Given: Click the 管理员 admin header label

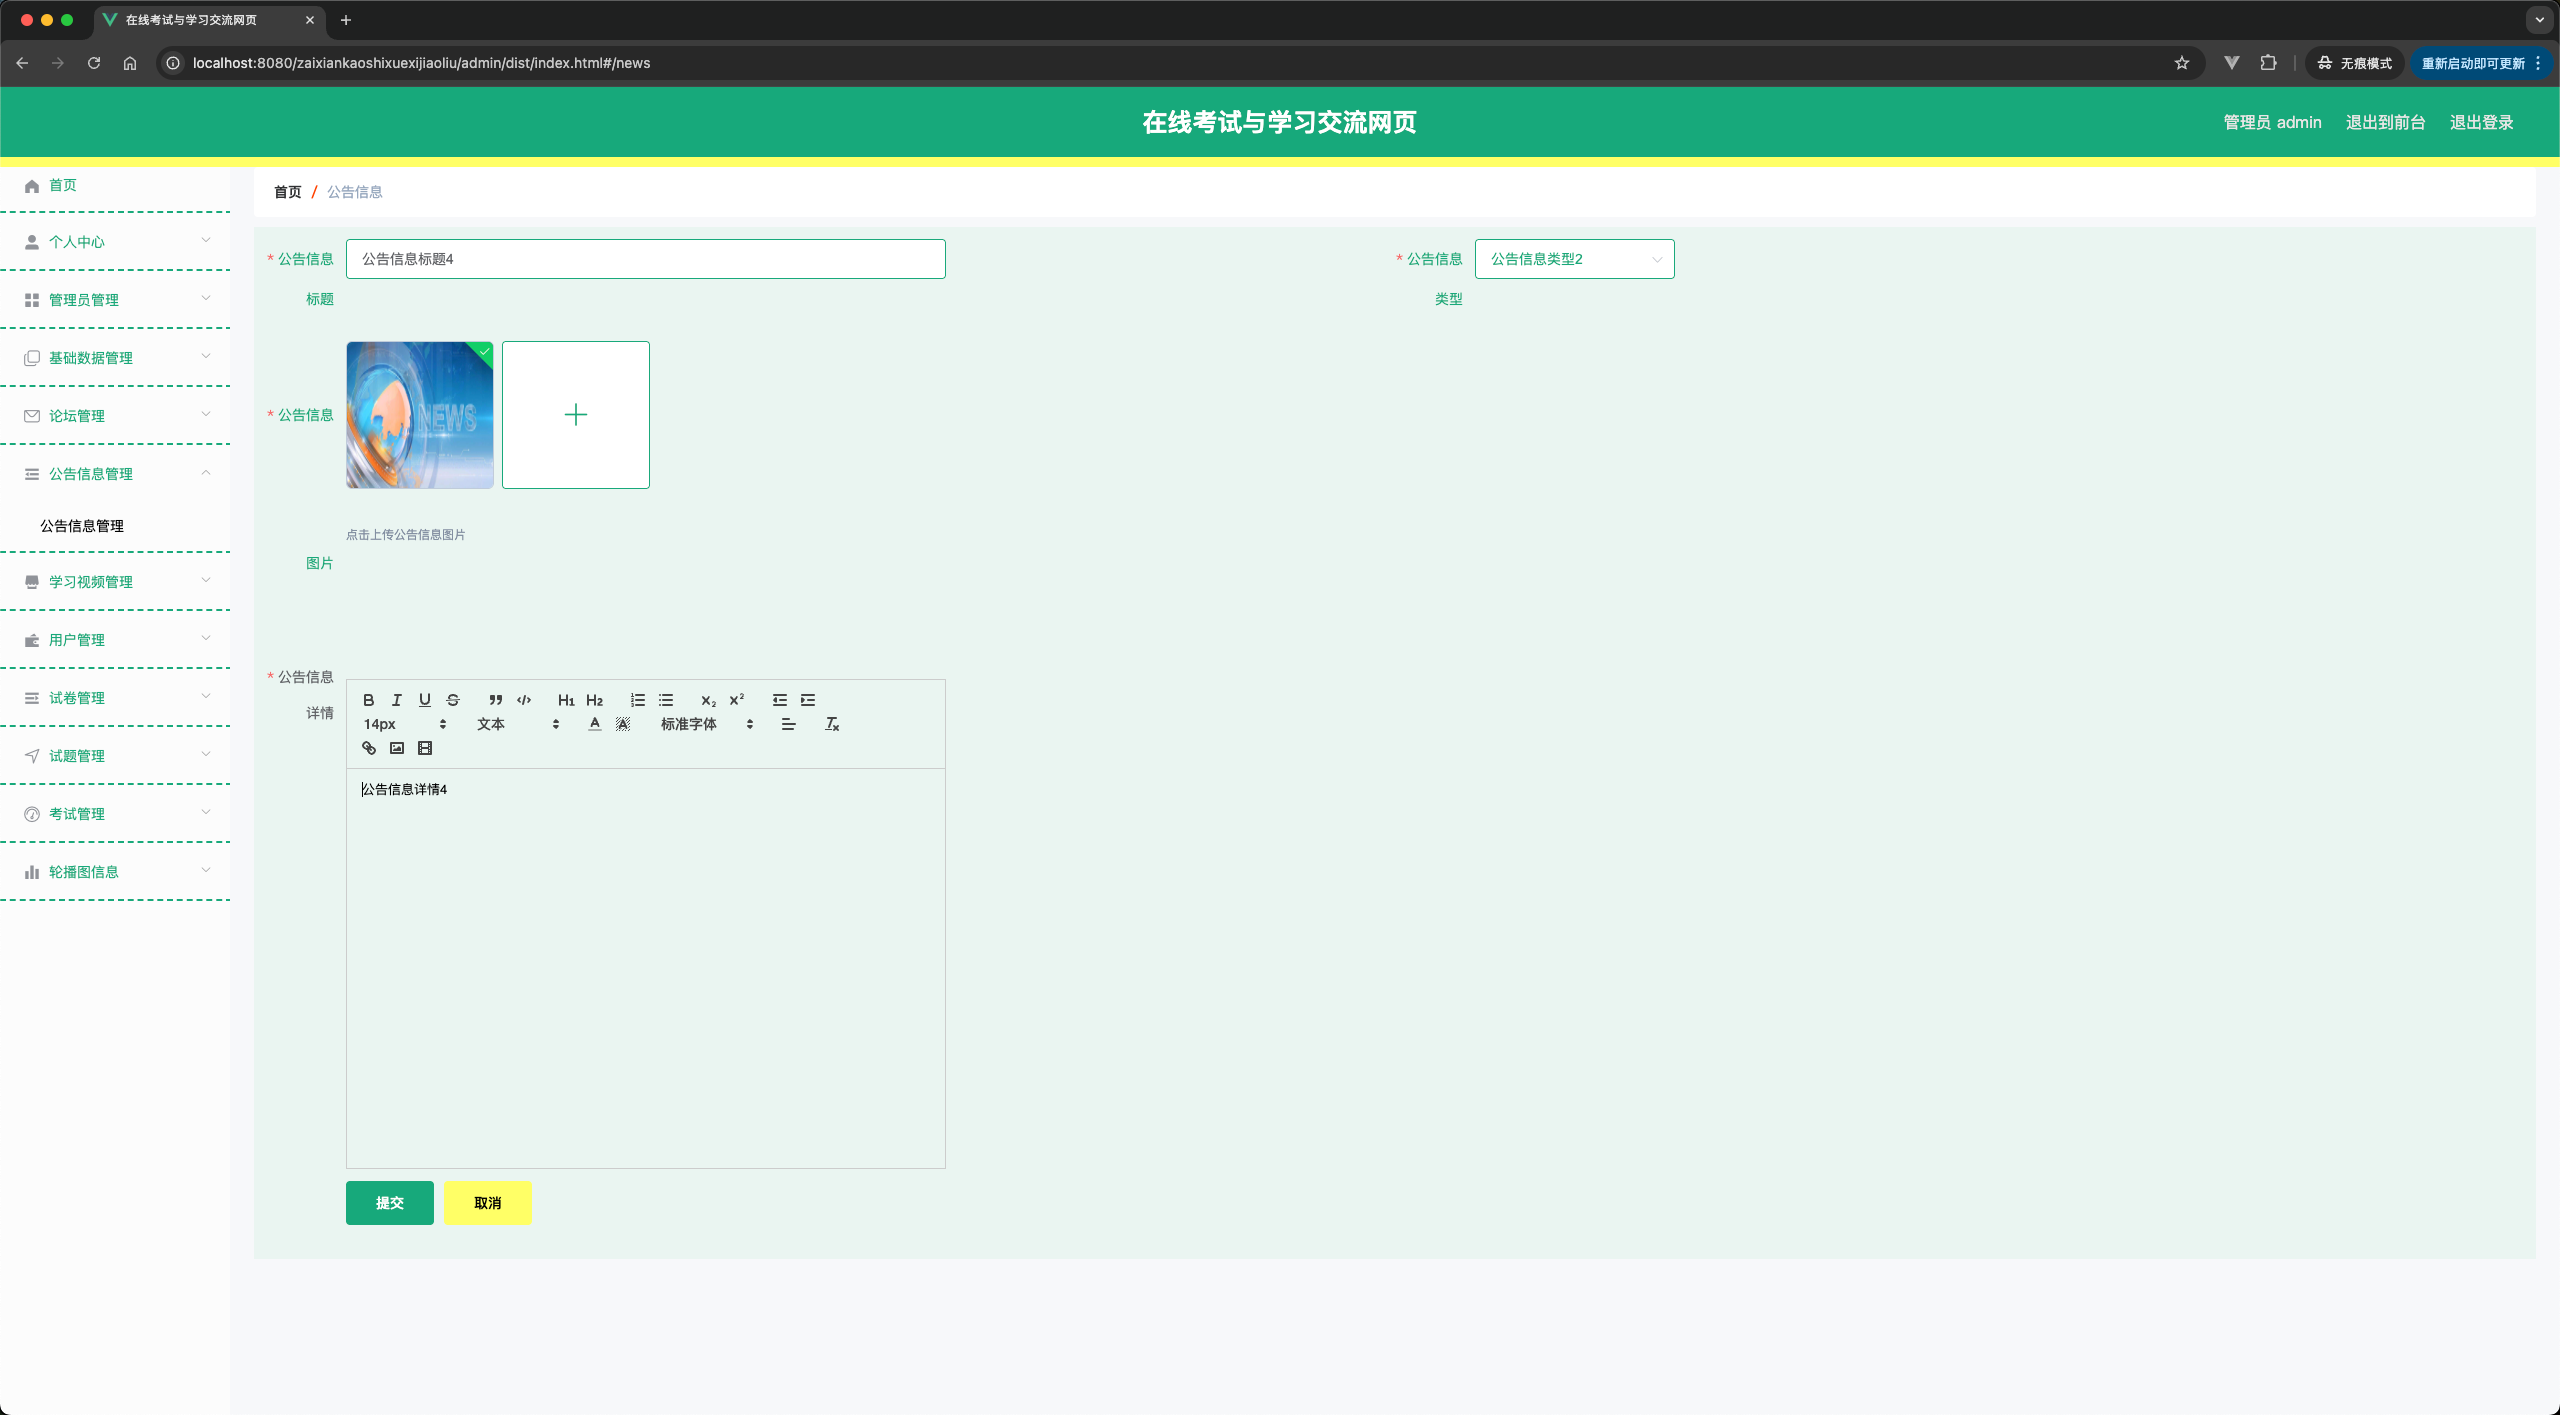Looking at the screenshot, I should (x=2272, y=122).
